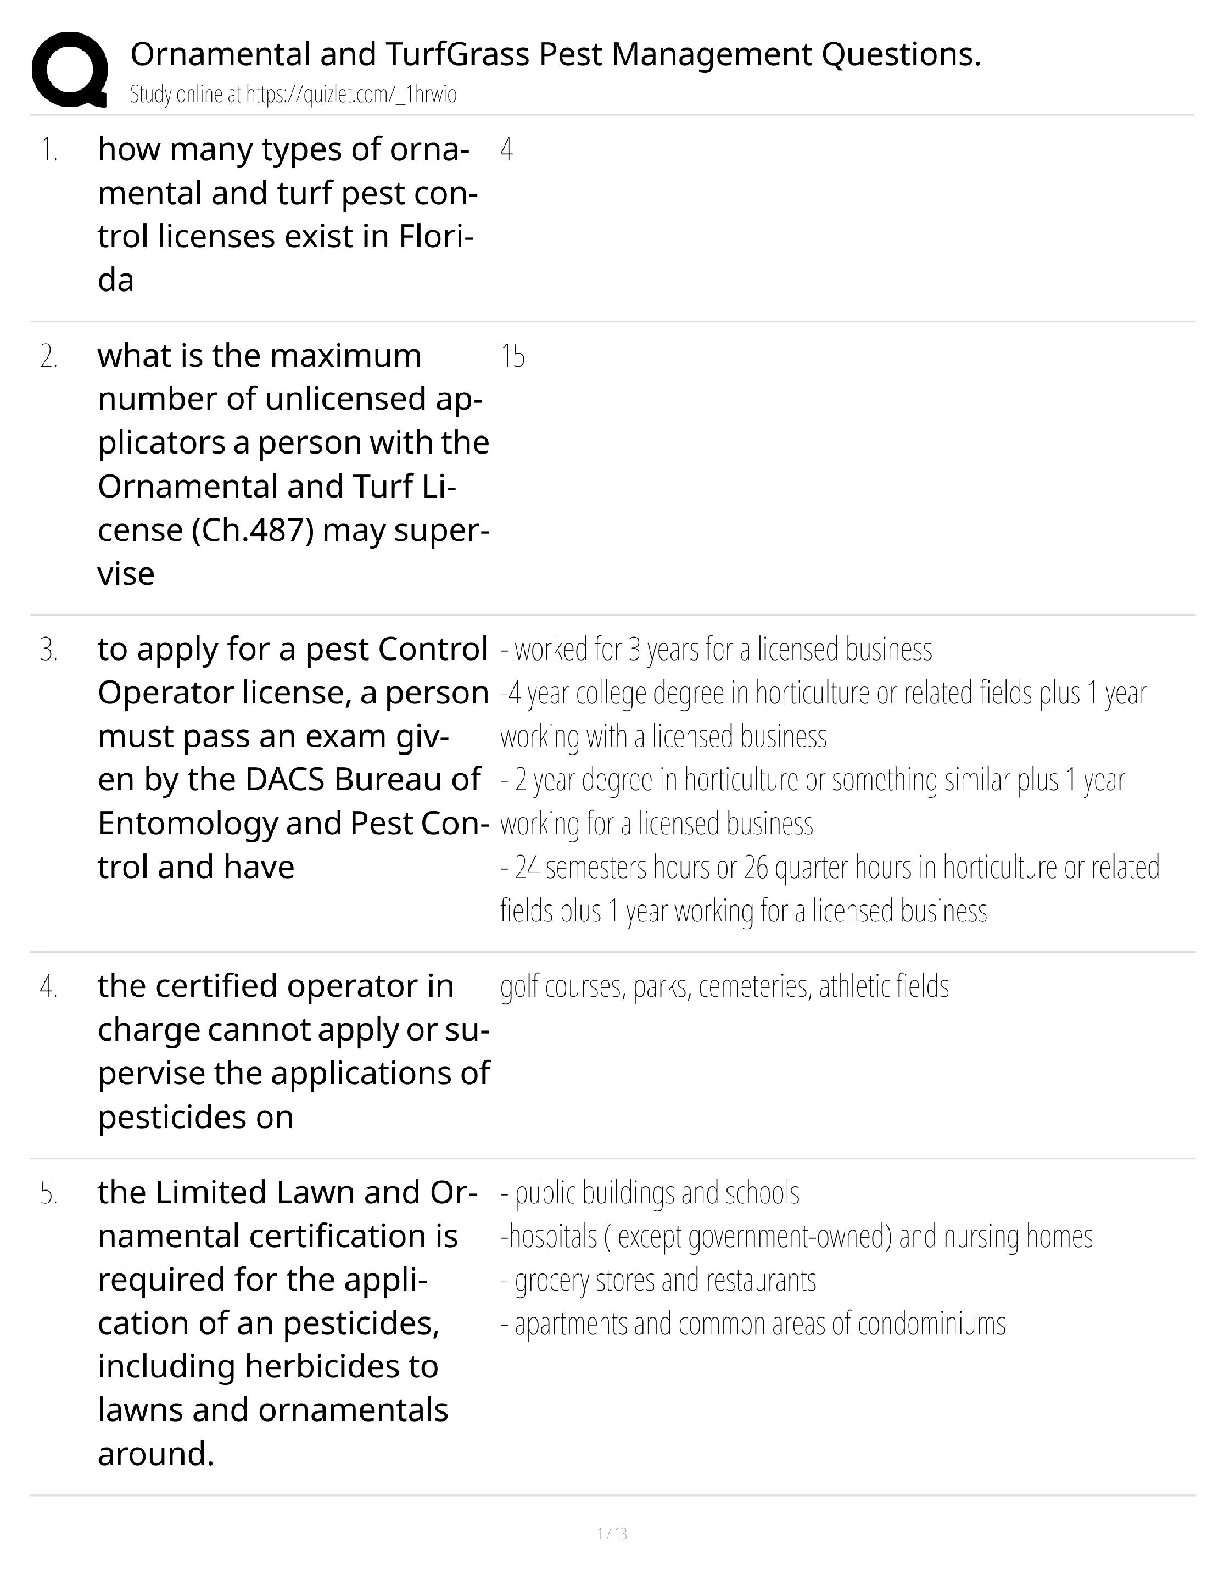Viewport: 1224px width, 1584px height.
Task: Click "grocery stores and restaurants" answer line
Action: pos(659,1281)
